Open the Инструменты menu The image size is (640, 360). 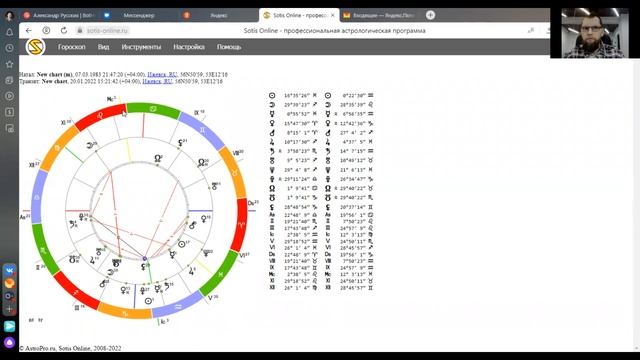[x=141, y=47]
